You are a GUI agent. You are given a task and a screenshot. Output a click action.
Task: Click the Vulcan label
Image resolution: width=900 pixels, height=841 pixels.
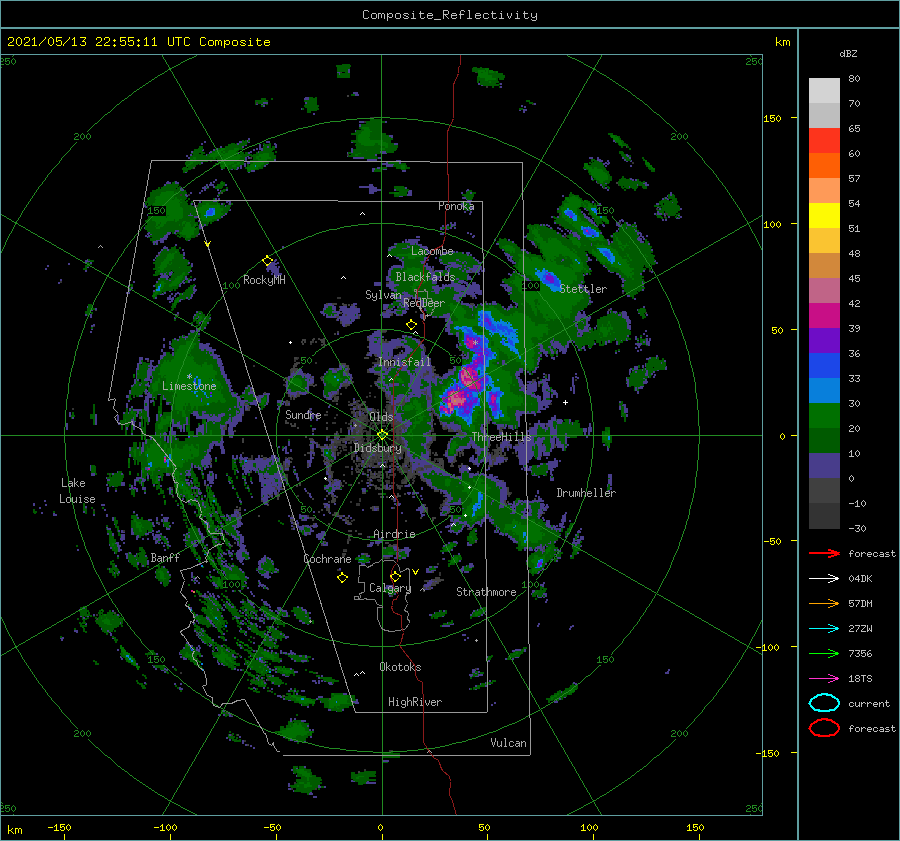pos(508,743)
